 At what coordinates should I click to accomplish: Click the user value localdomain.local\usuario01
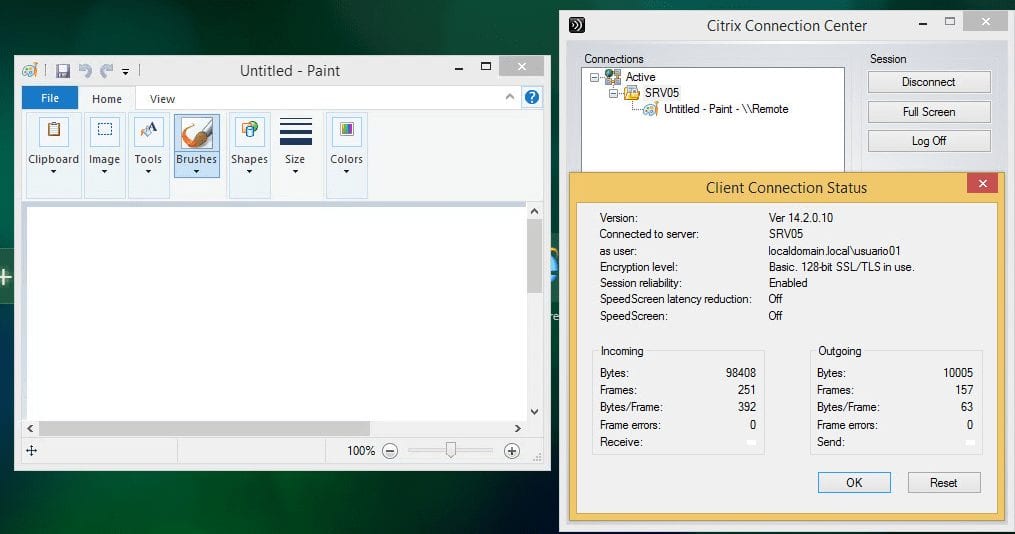coord(834,250)
